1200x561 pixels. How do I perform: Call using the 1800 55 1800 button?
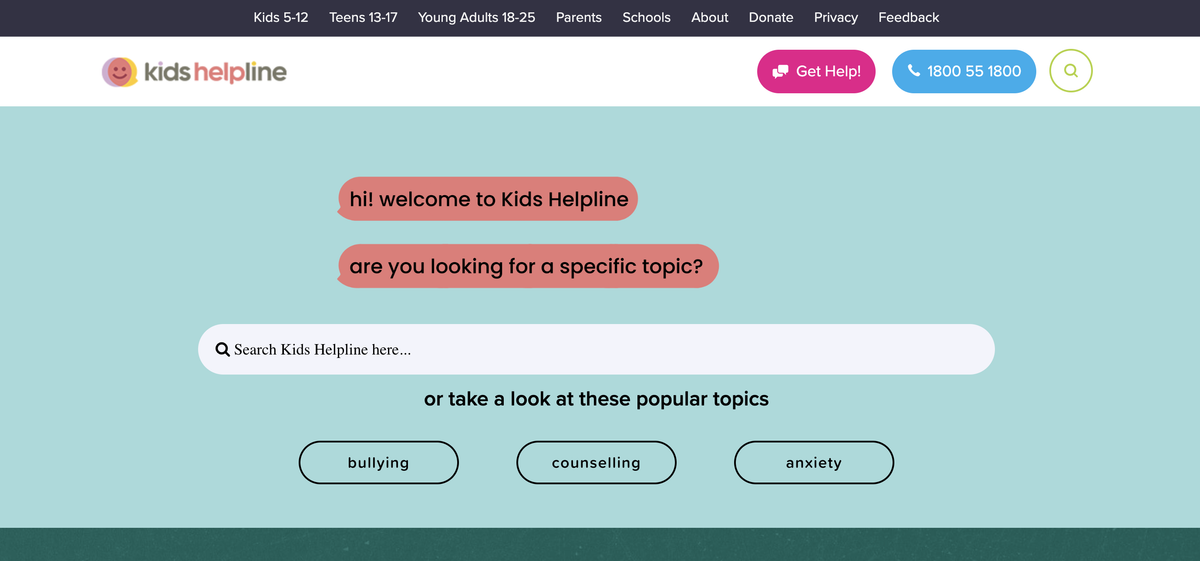point(964,71)
